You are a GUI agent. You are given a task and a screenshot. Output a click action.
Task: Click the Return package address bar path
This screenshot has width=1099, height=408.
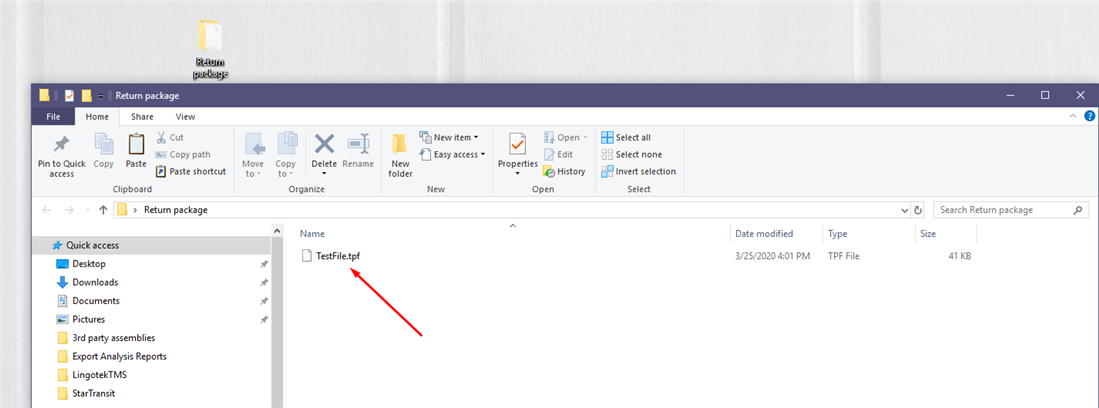point(176,210)
